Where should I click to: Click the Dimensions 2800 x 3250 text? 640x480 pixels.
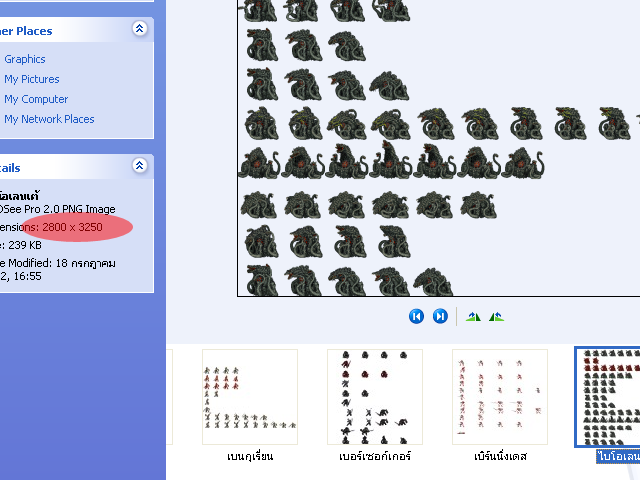(x=51, y=227)
